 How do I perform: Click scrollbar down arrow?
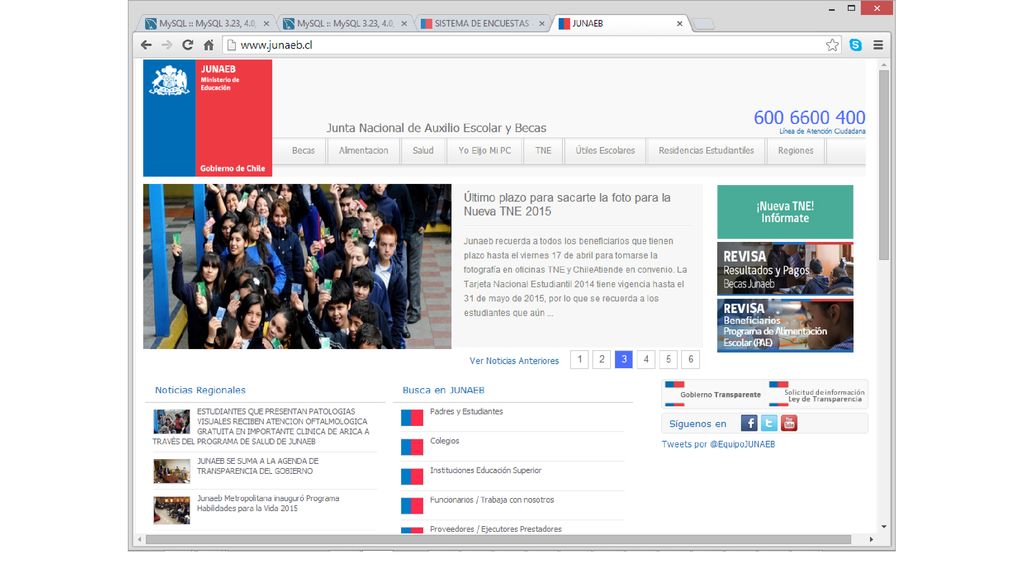(x=884, y=526)
